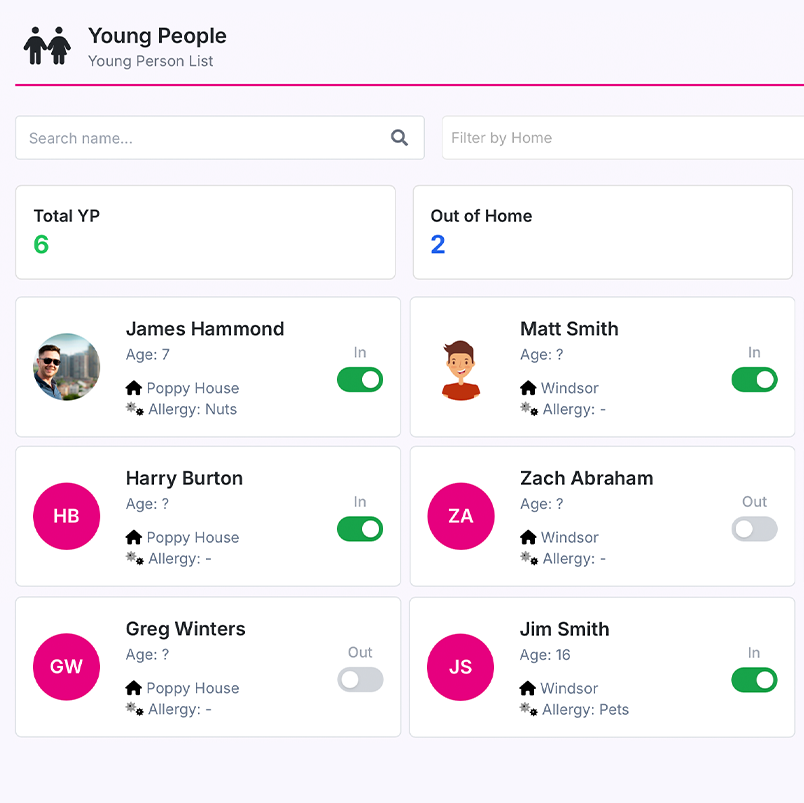Screen dimensions: 804x803
Task: Click the home icon on James Hammond's card
Action: (x=132, y=388)
